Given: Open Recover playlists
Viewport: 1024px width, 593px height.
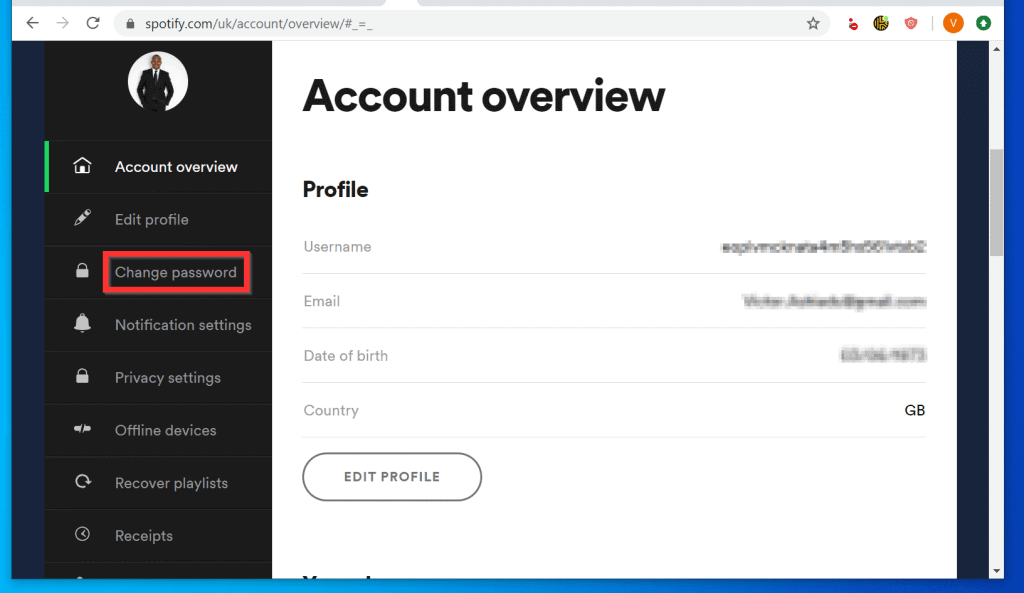Looking at the screenshot, I should [158, 483].
